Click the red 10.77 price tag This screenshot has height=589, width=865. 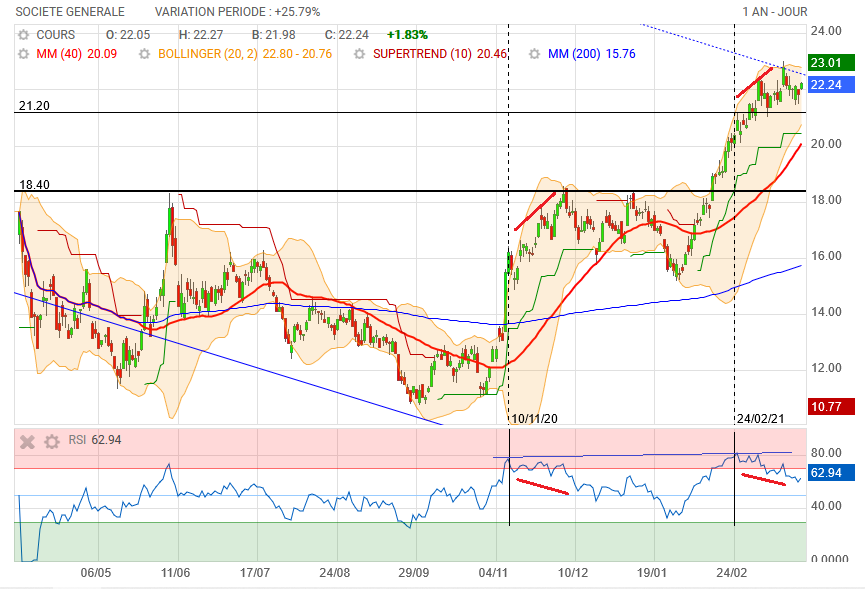click(x=831, y=407)
